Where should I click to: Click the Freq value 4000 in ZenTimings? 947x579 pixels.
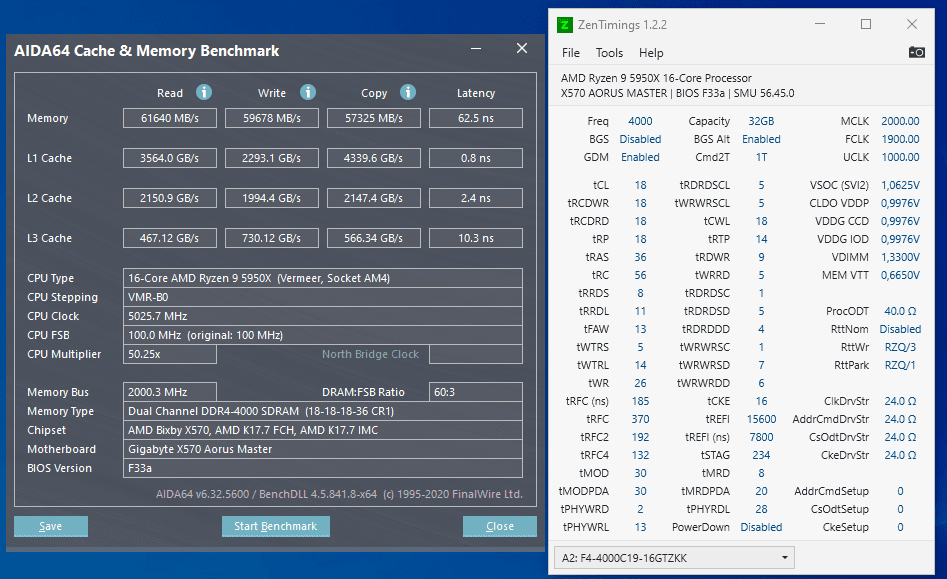[640, 121]
